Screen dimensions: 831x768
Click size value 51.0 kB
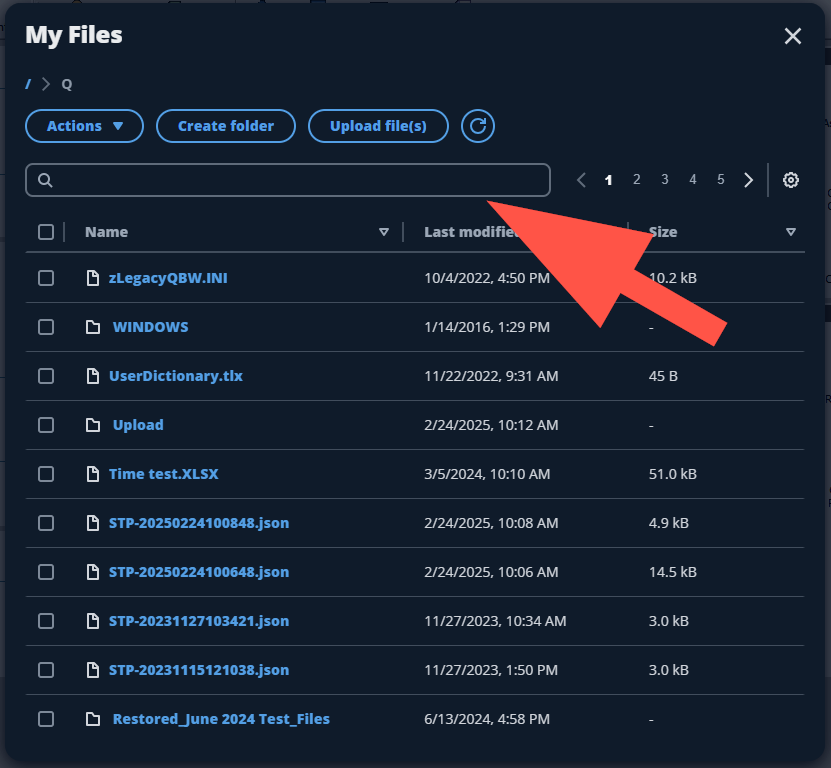[x=673, y=474]
